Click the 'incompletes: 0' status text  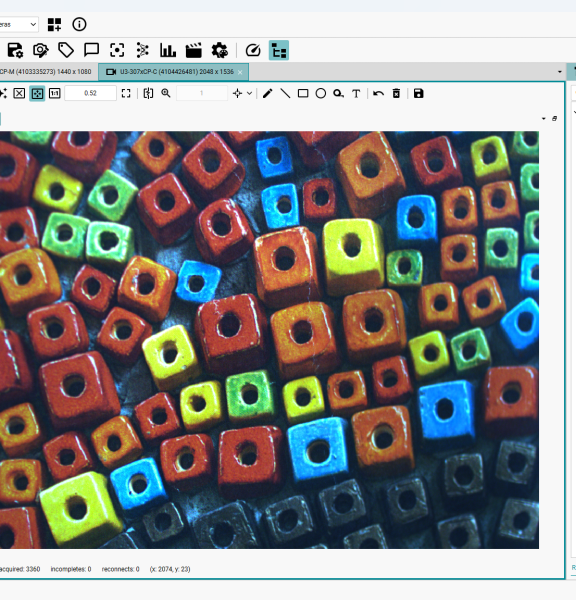(71, 569)
